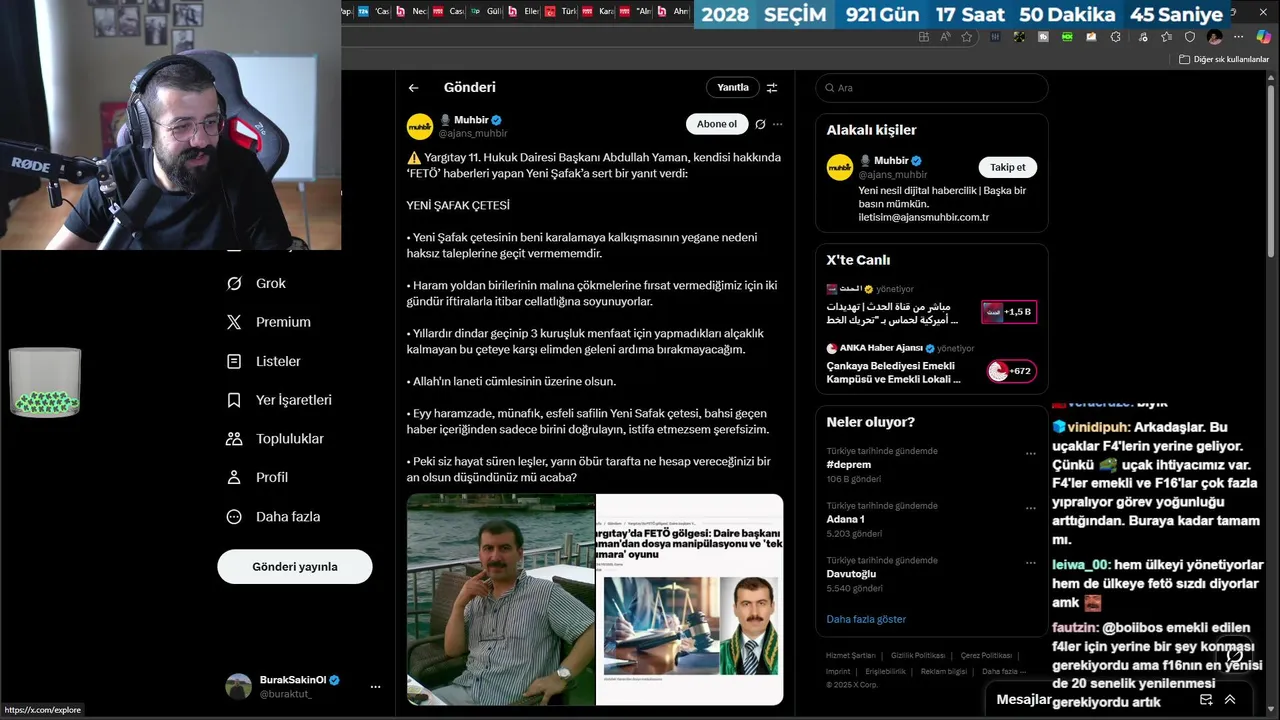Click the Çerez Politikası footer link

click(x=986, y=656)
